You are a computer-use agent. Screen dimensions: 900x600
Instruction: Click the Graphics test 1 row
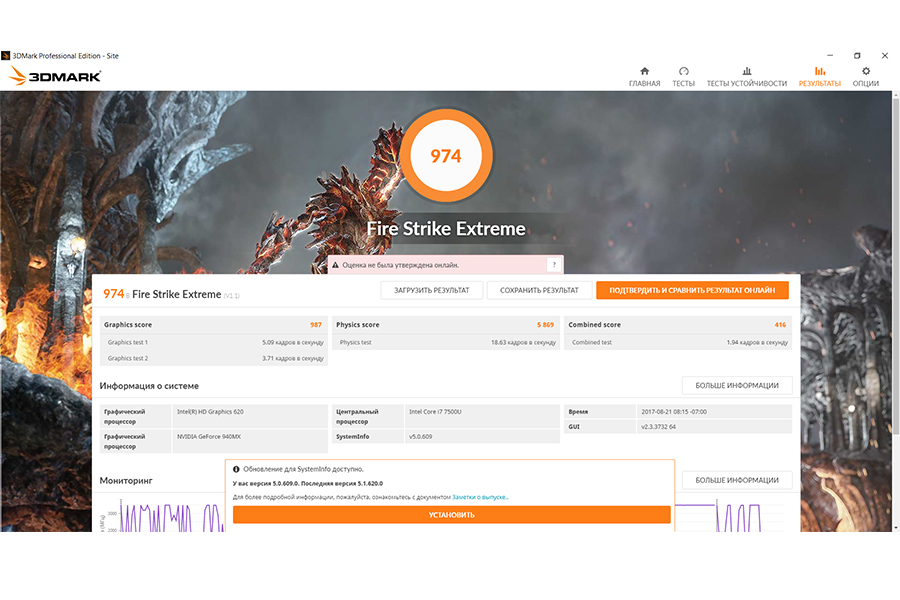pos(214,342)
